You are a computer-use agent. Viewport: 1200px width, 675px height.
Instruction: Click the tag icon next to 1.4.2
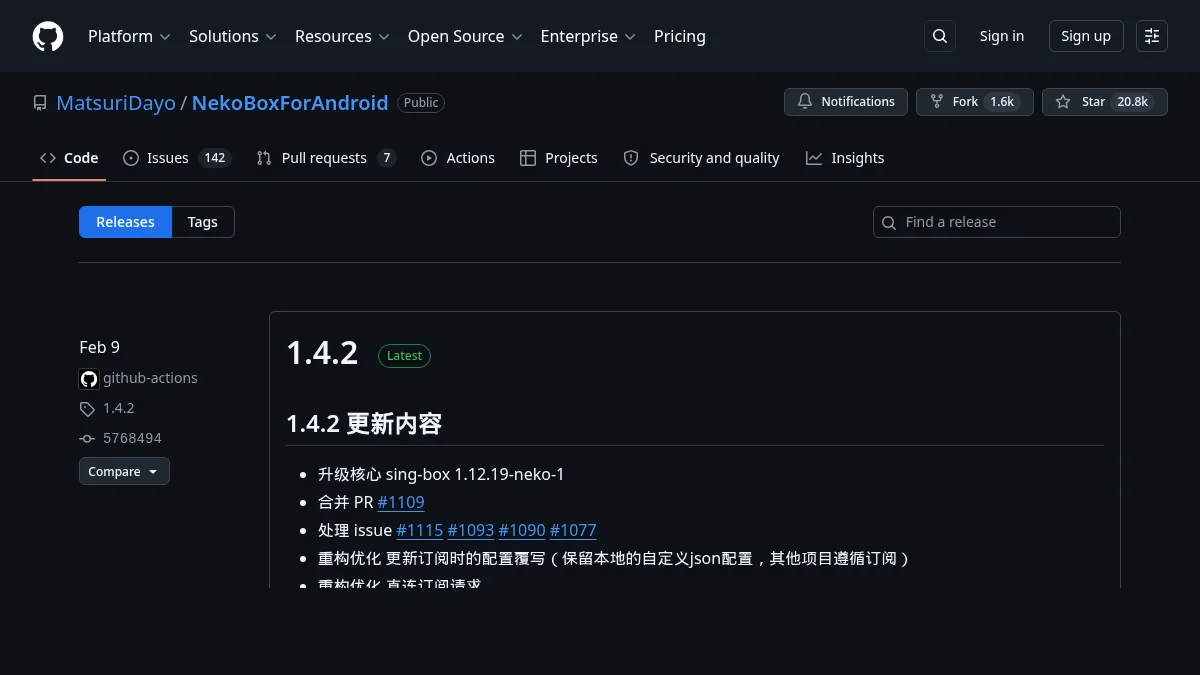(x=87, y=408)
